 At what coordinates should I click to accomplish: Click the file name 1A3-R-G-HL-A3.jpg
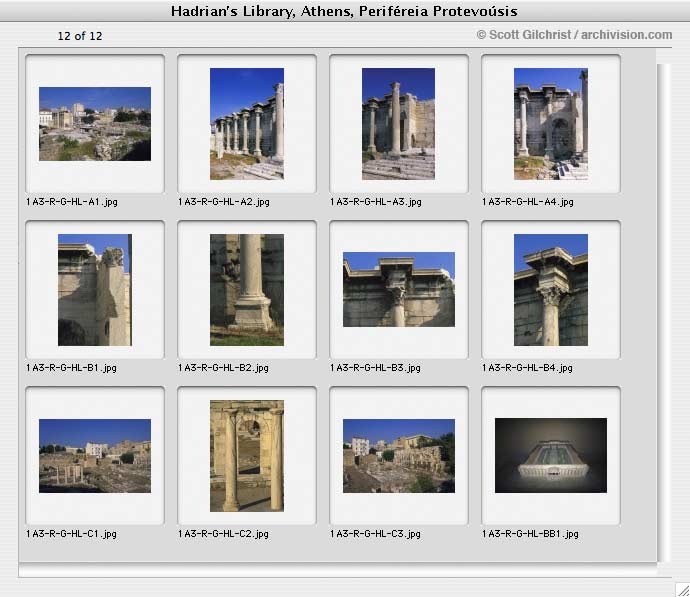(x=376, y=202)
